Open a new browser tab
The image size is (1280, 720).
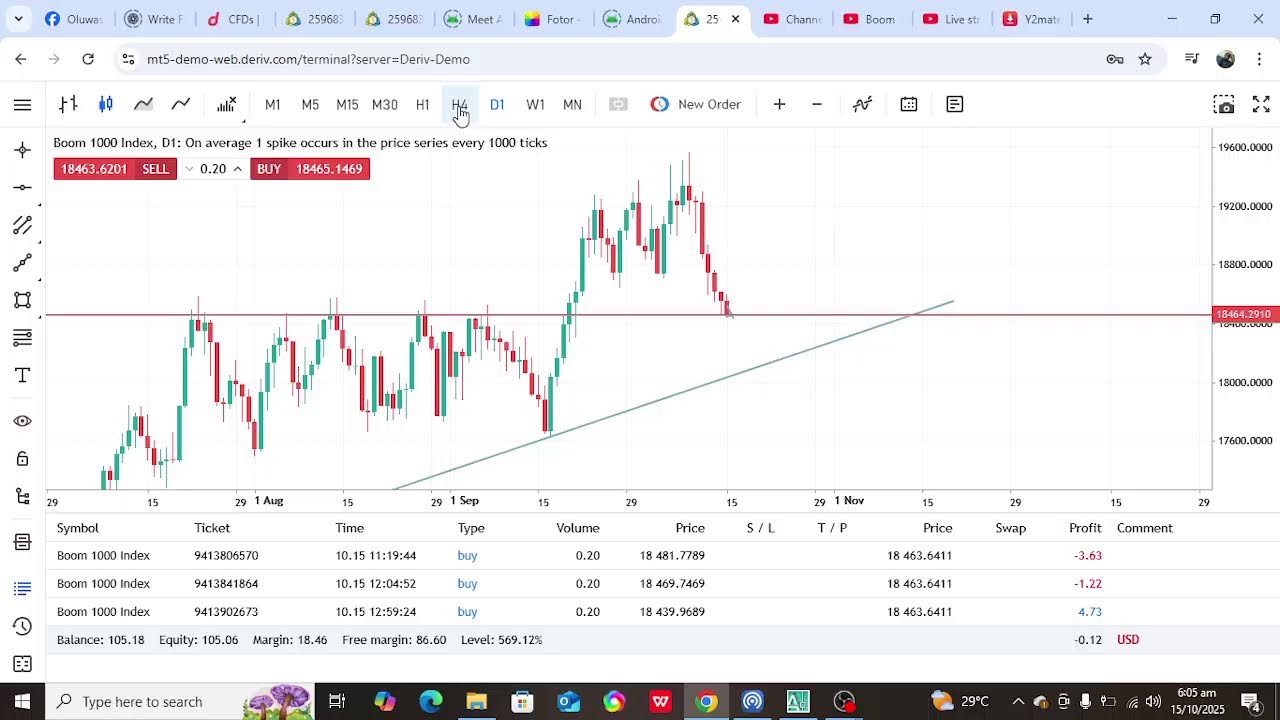(x=1087, y=19)
